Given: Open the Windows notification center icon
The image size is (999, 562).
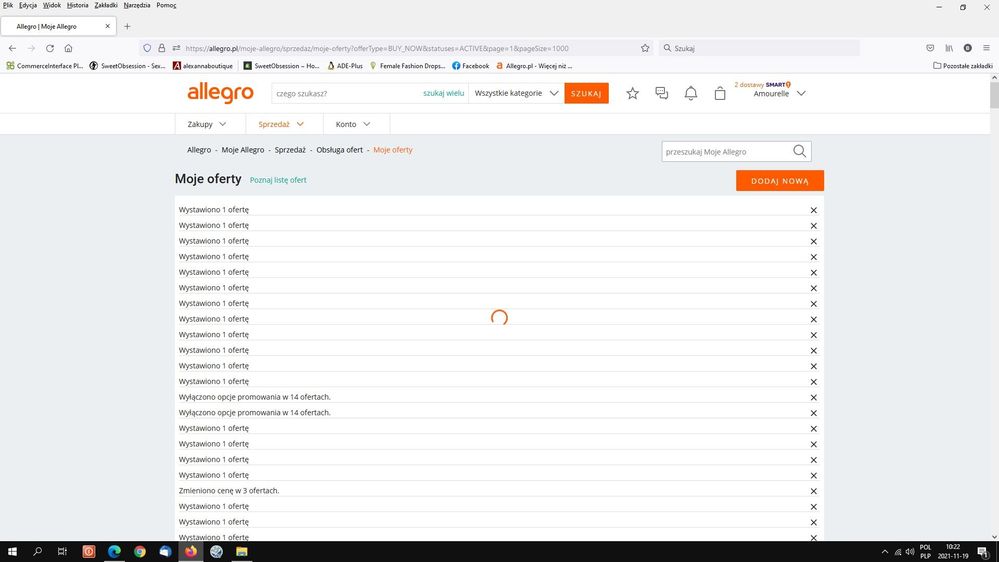Looking at the screenshot, I should (983, 552).
